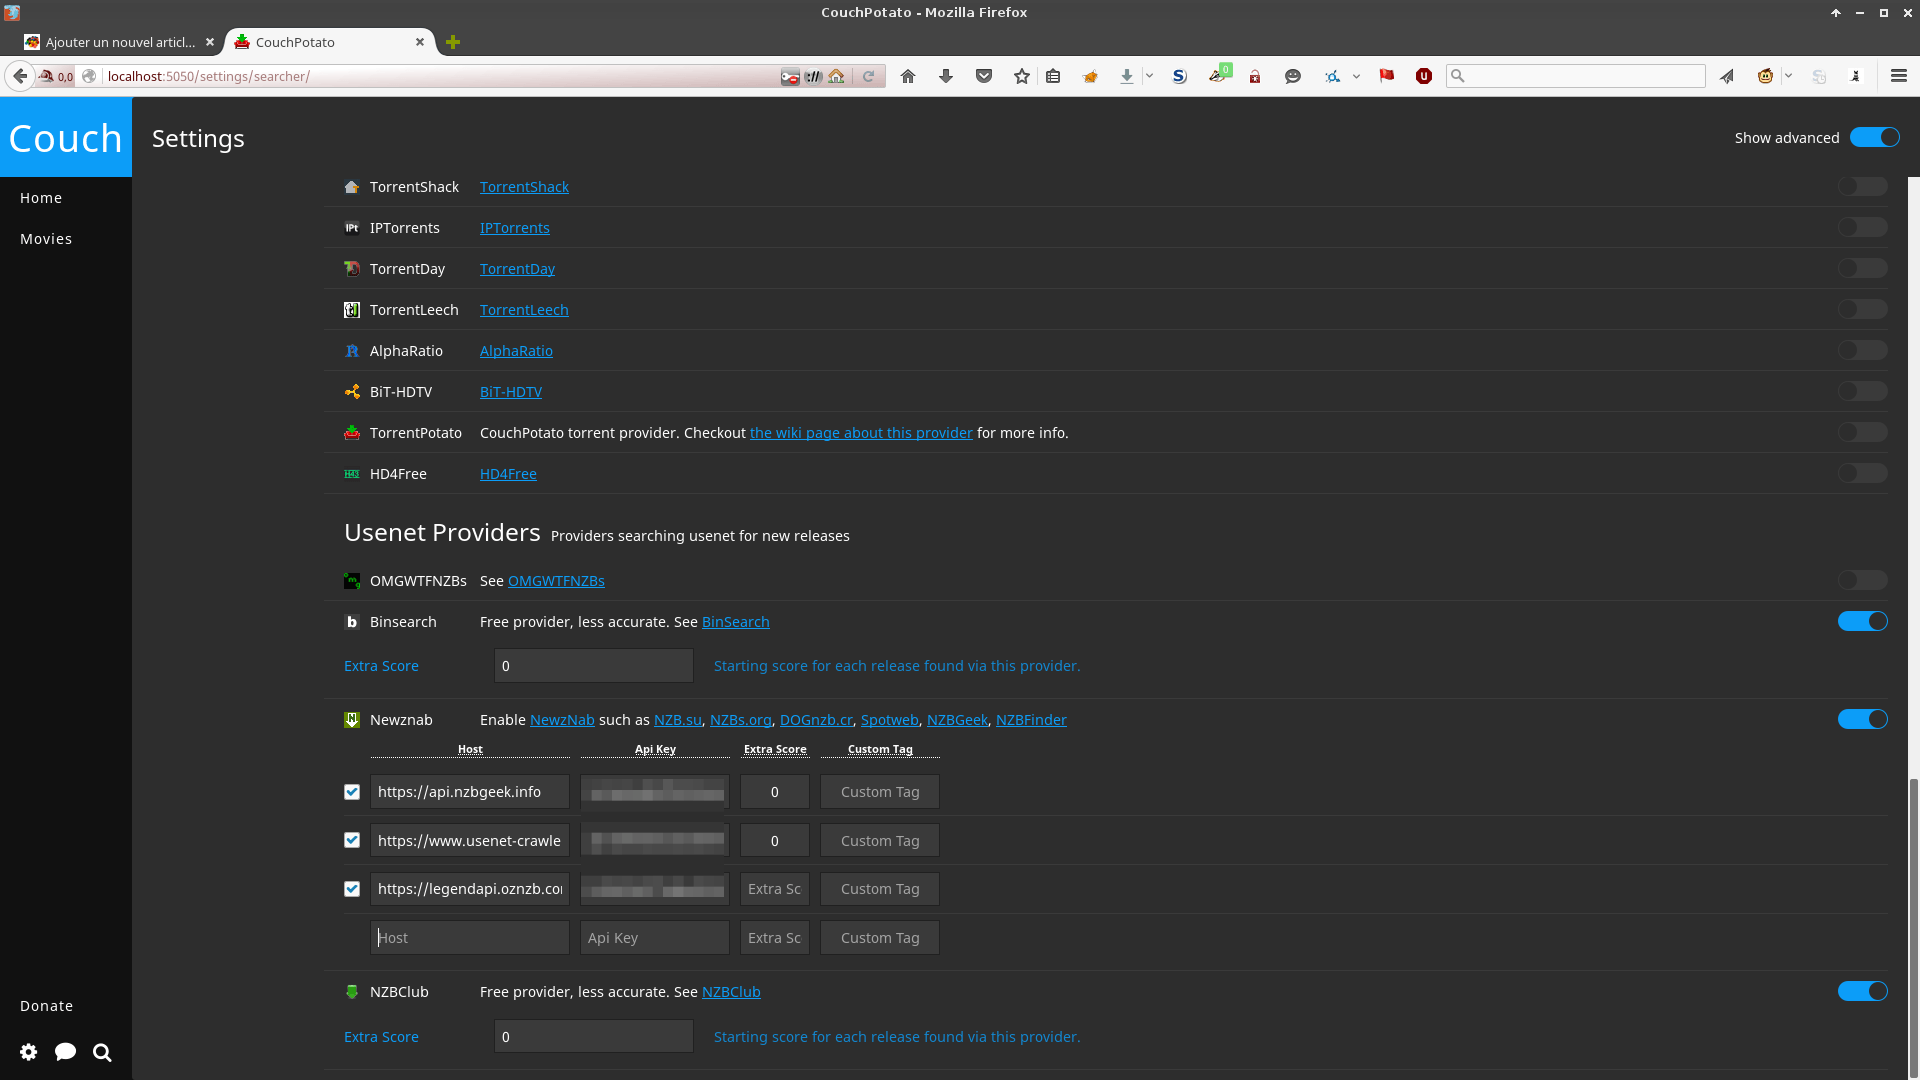Open Movies in sidebar
This screenshot has height=1080, width=1920.
click(46, 239)
